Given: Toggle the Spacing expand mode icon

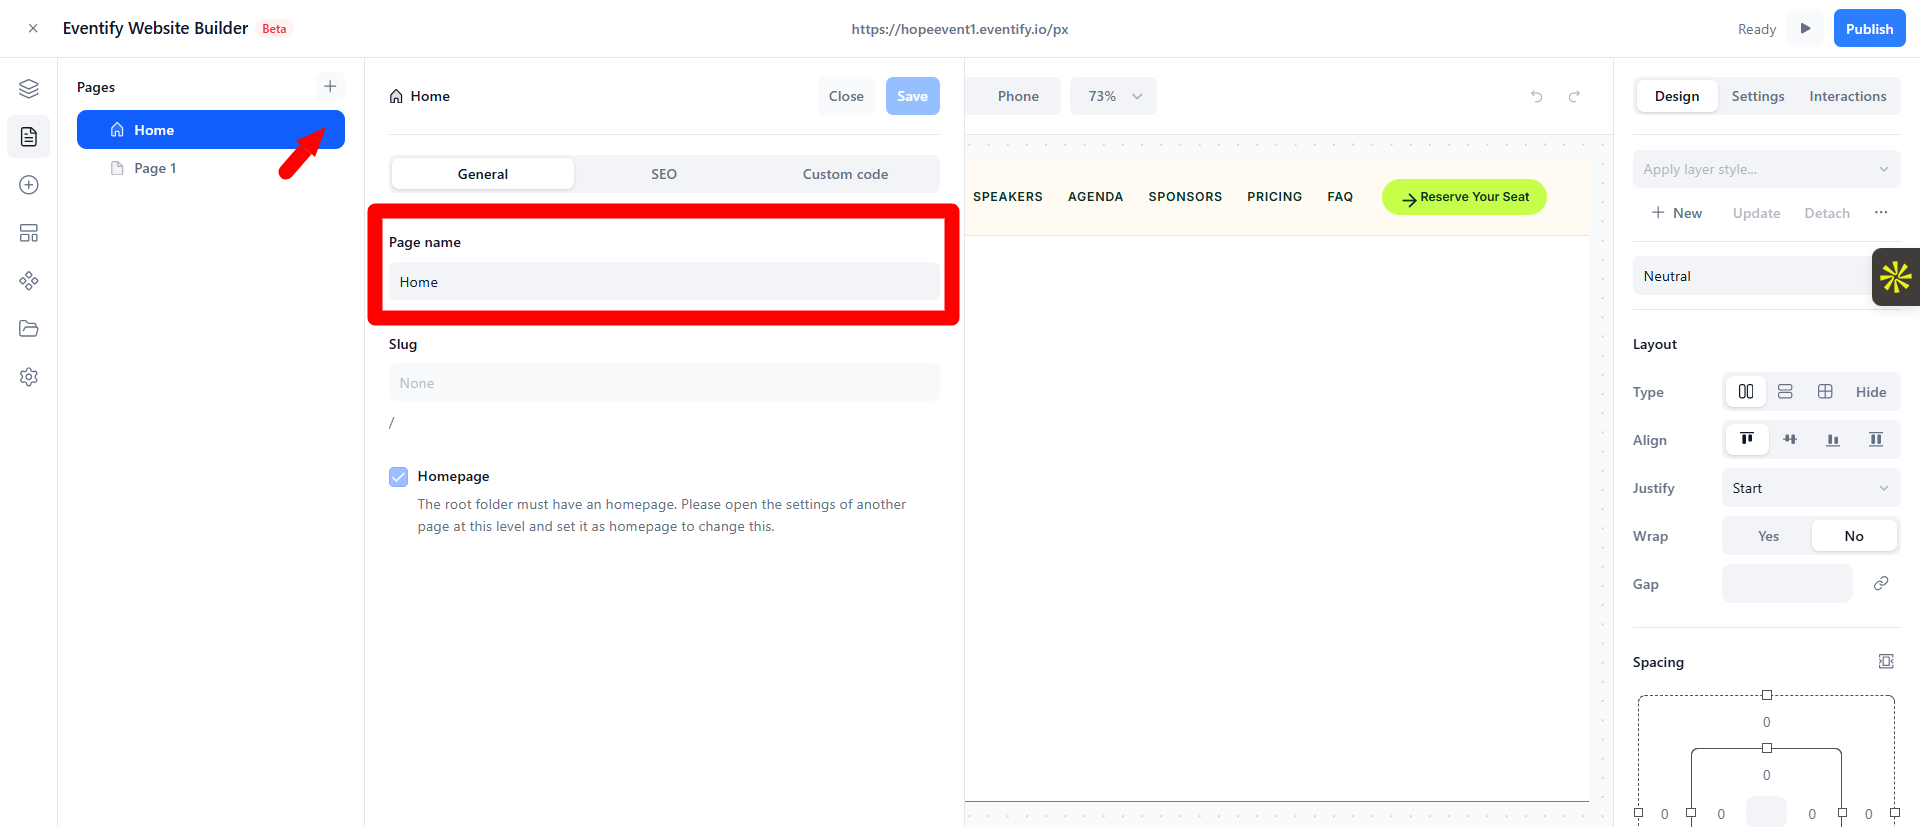Looking at the screenshot, I should pos(1886,662).
